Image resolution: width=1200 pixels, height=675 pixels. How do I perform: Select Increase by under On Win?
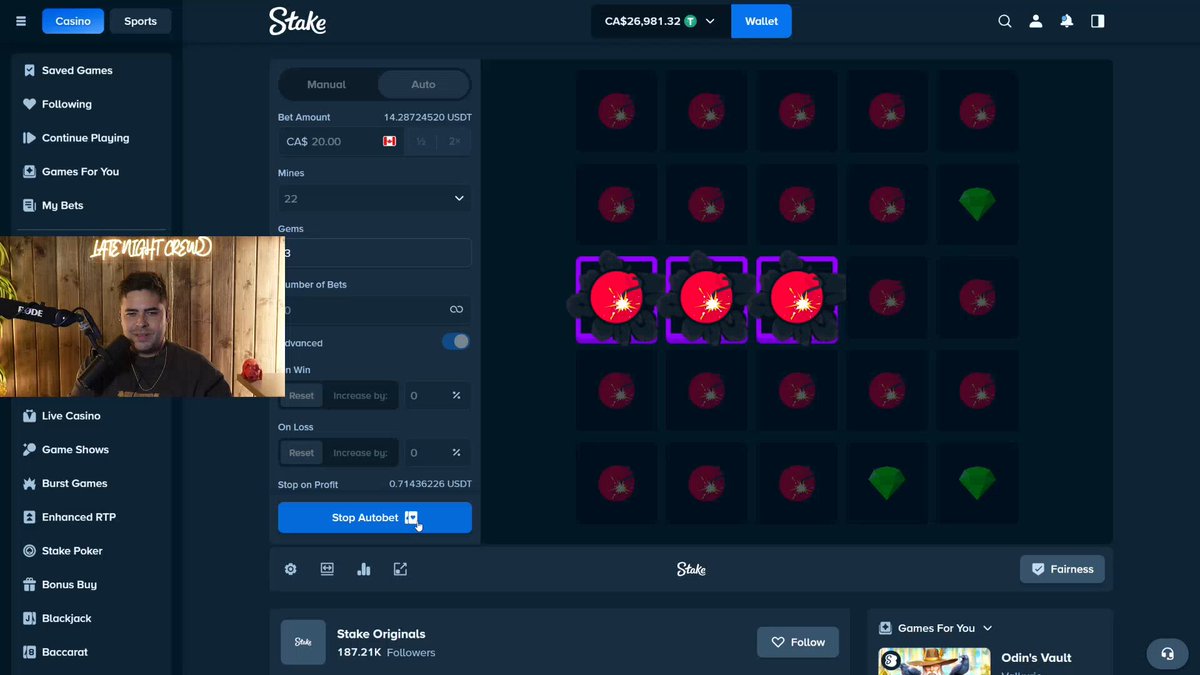coord(360,396)
